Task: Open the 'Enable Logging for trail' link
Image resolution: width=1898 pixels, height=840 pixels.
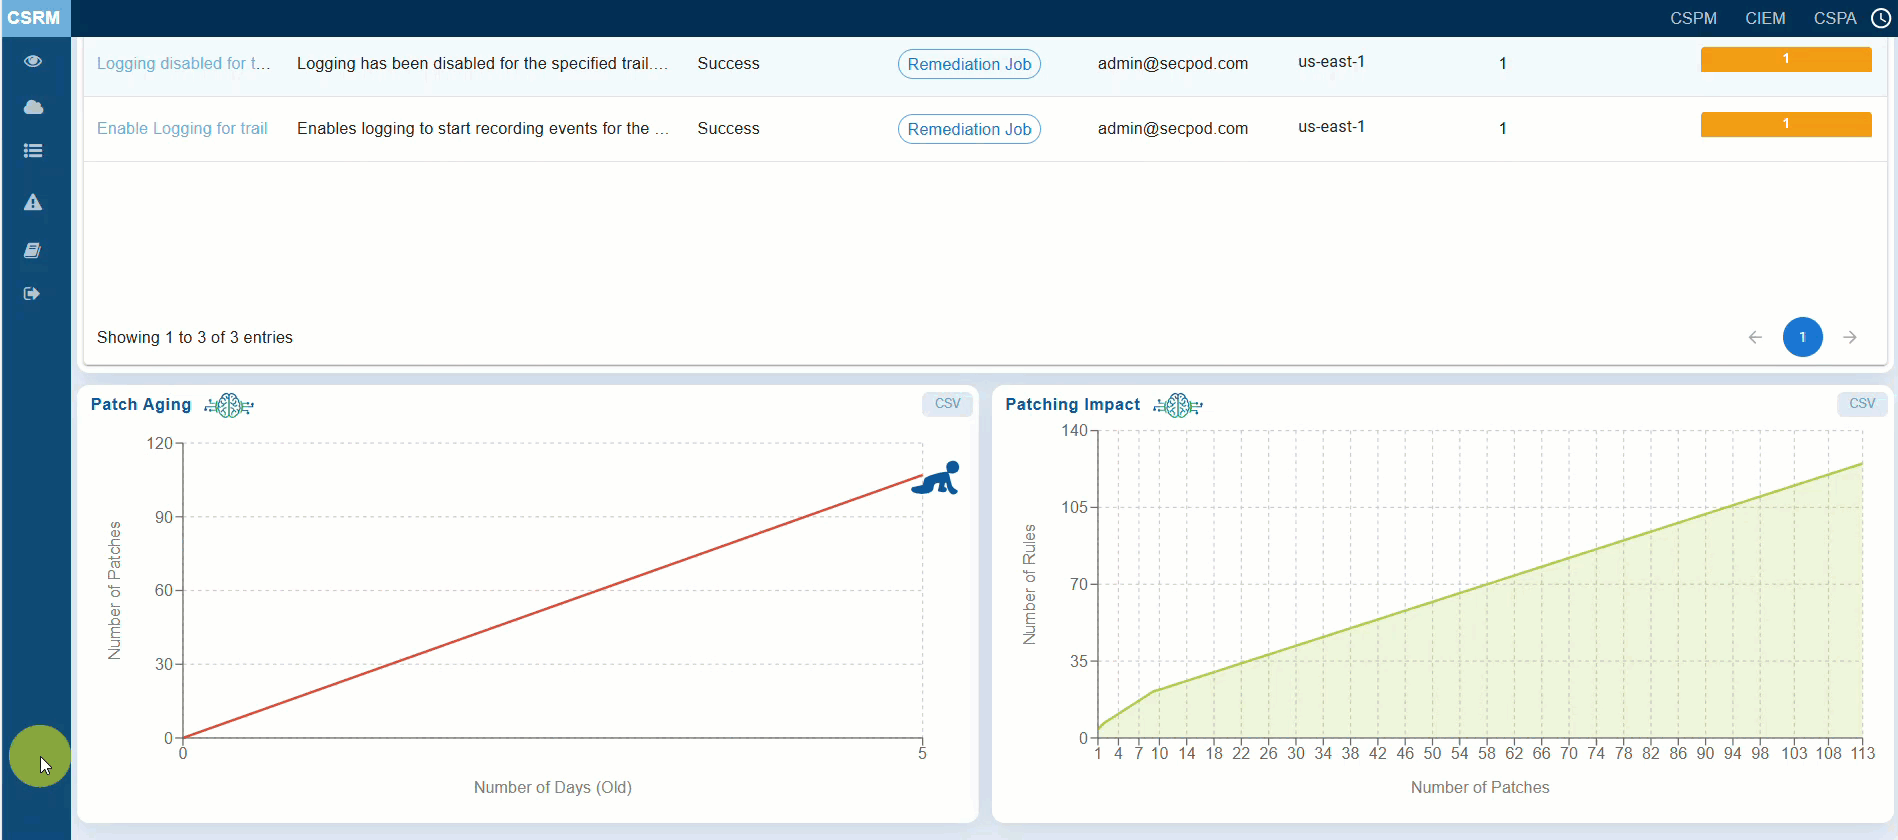Action: tap(182, 128)
